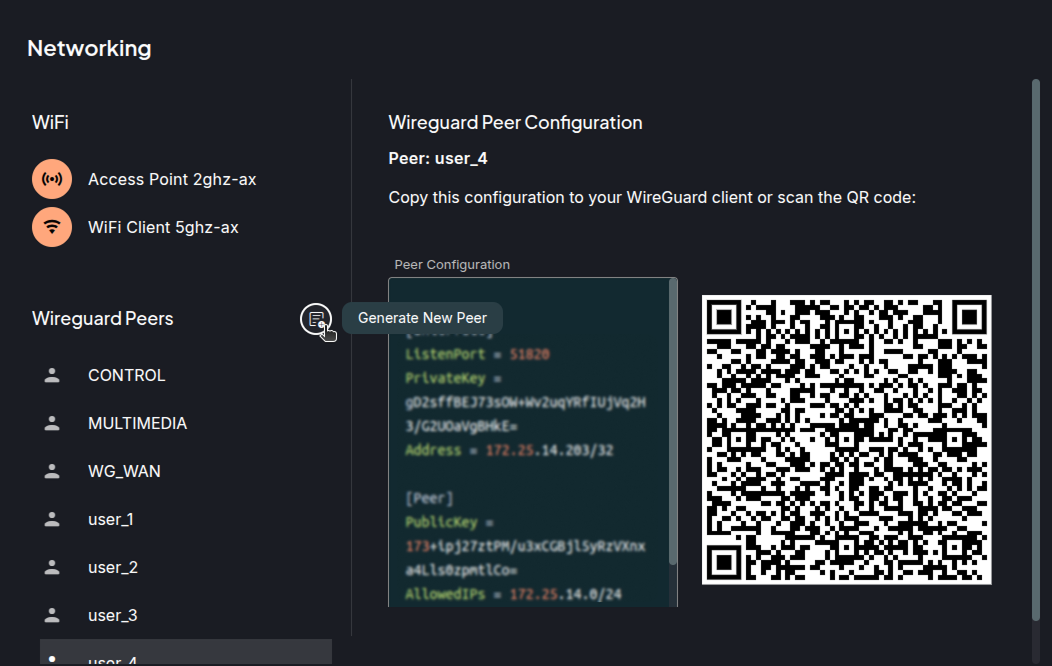Screen dimensions: 1052x666
Task: Click the Wireguard Peer Configuration heading
Action: (x=515, y=123)
